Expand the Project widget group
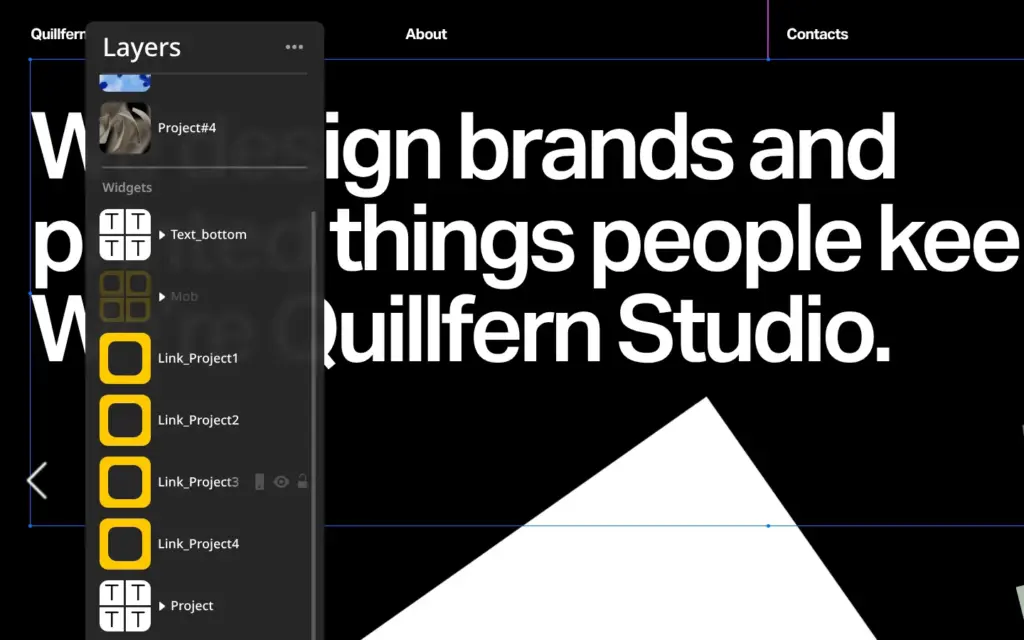Viewport: 1024px width, 640px height. 162,606
